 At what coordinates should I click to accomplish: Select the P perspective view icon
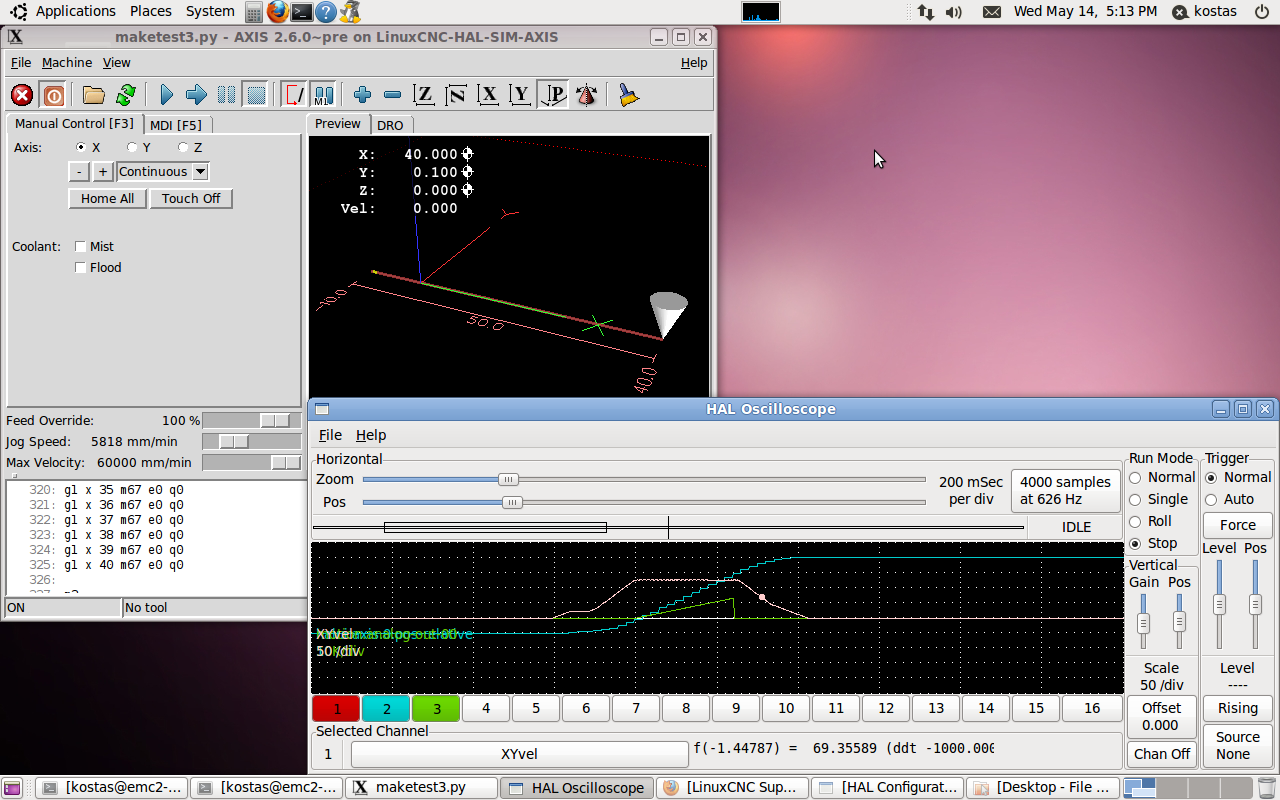click(553, 95)
